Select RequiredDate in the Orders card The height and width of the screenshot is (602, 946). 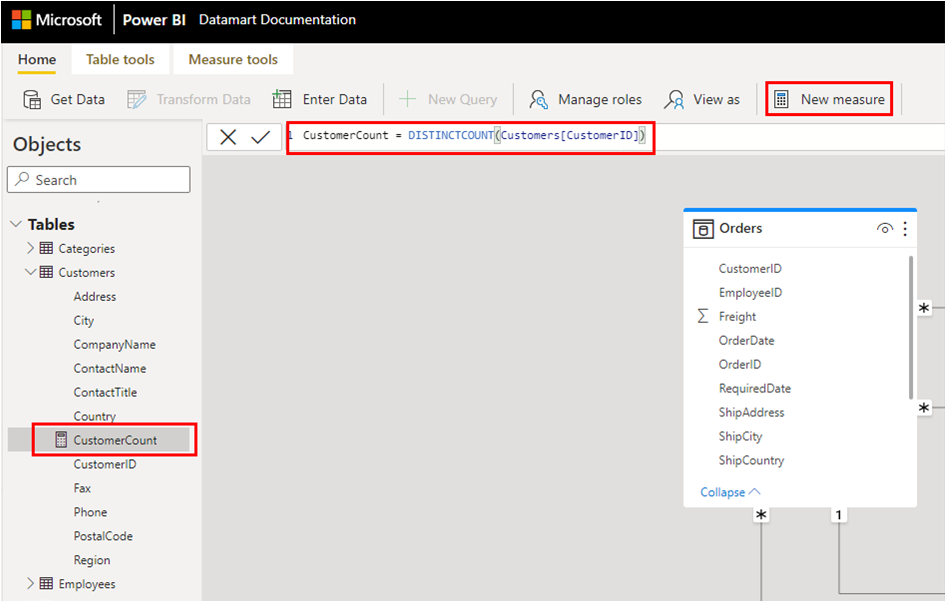coord(755,388)
